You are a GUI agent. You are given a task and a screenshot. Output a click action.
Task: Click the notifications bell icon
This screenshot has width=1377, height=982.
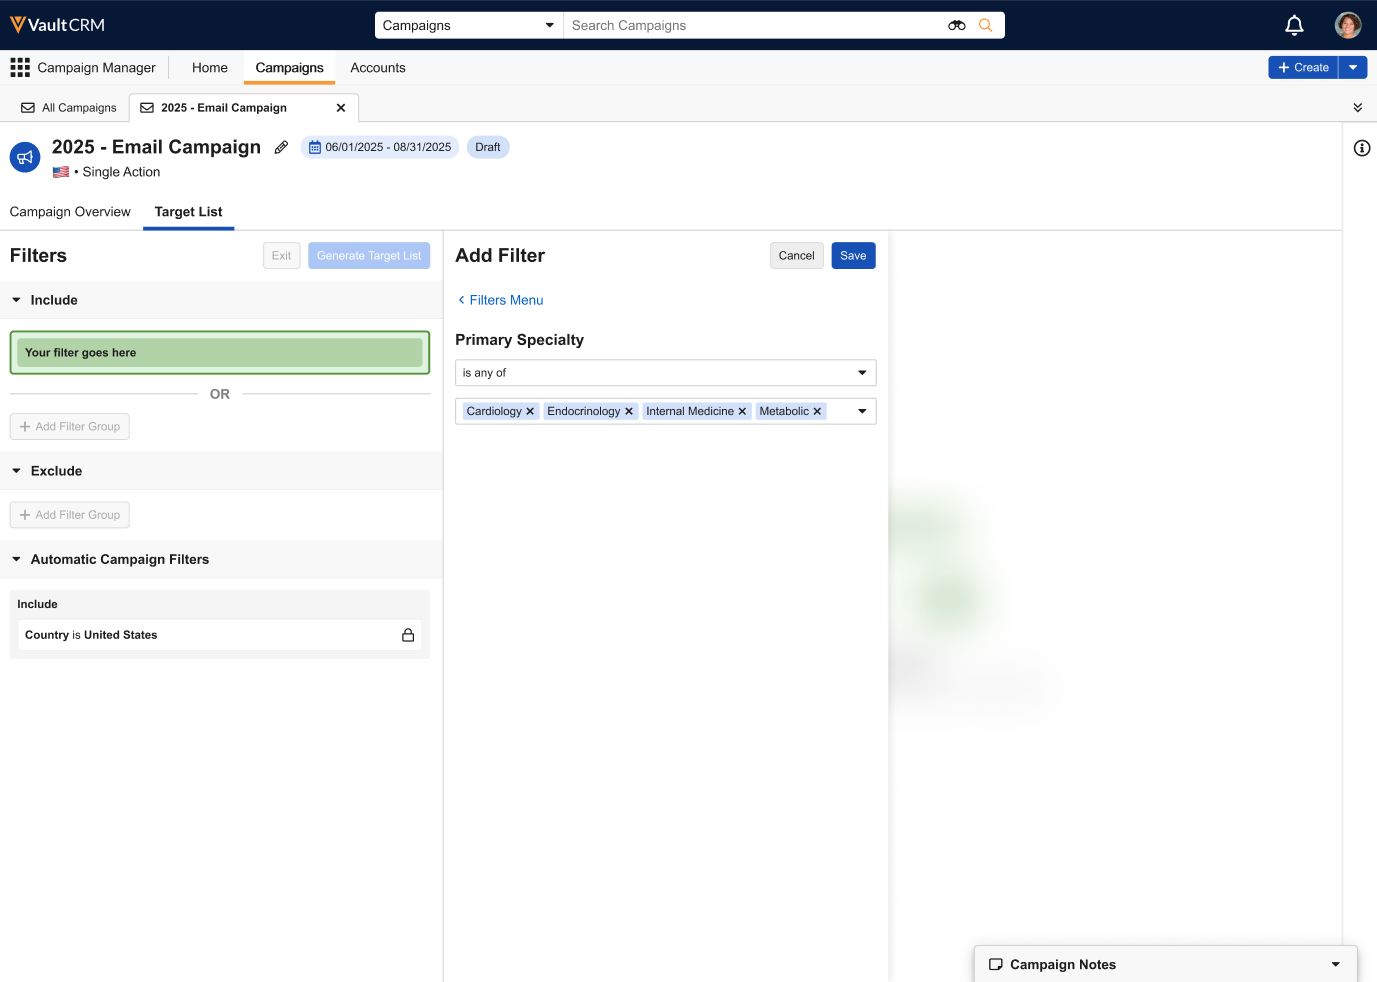1294,25
